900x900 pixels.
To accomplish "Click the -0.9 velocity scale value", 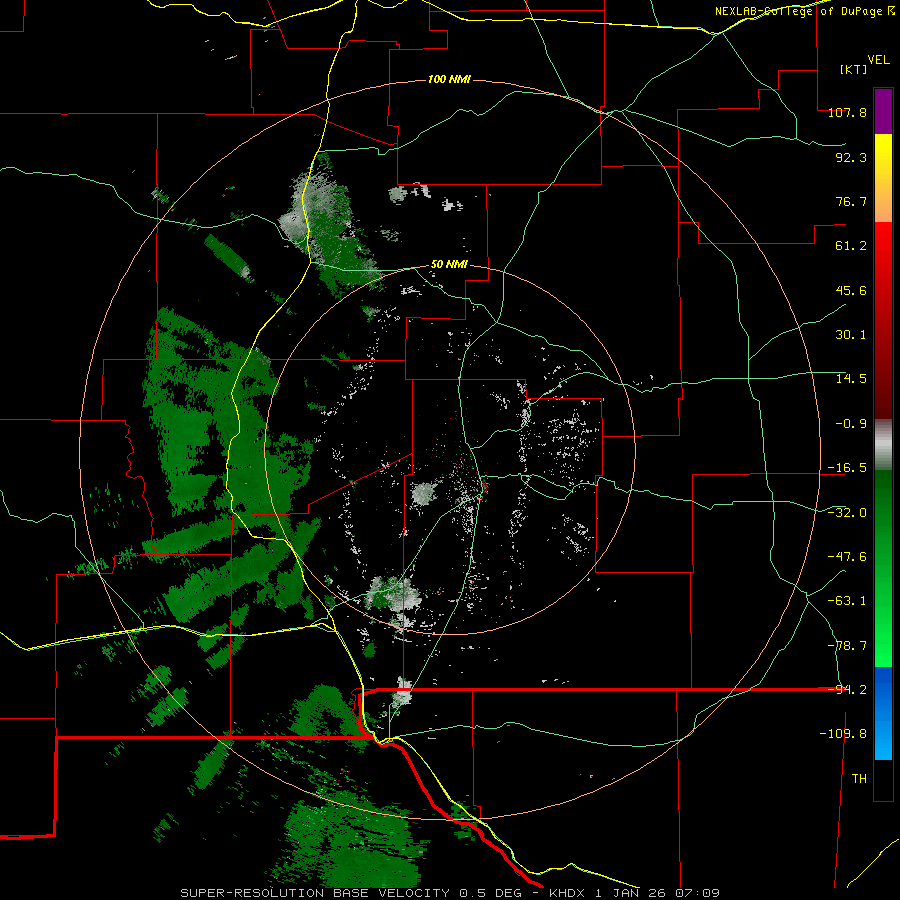I will pos(851,424).
